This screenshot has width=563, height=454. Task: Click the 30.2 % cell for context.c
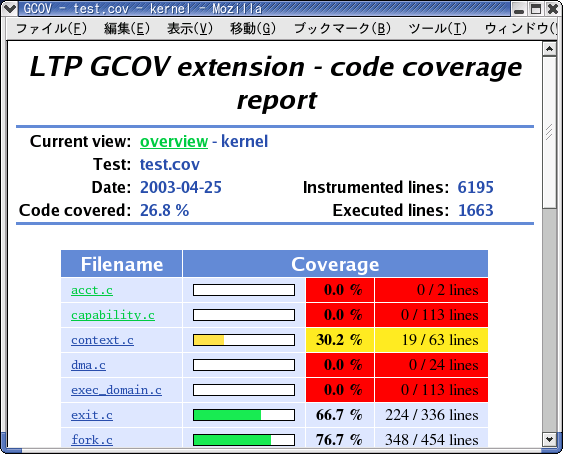pos(340,340)
